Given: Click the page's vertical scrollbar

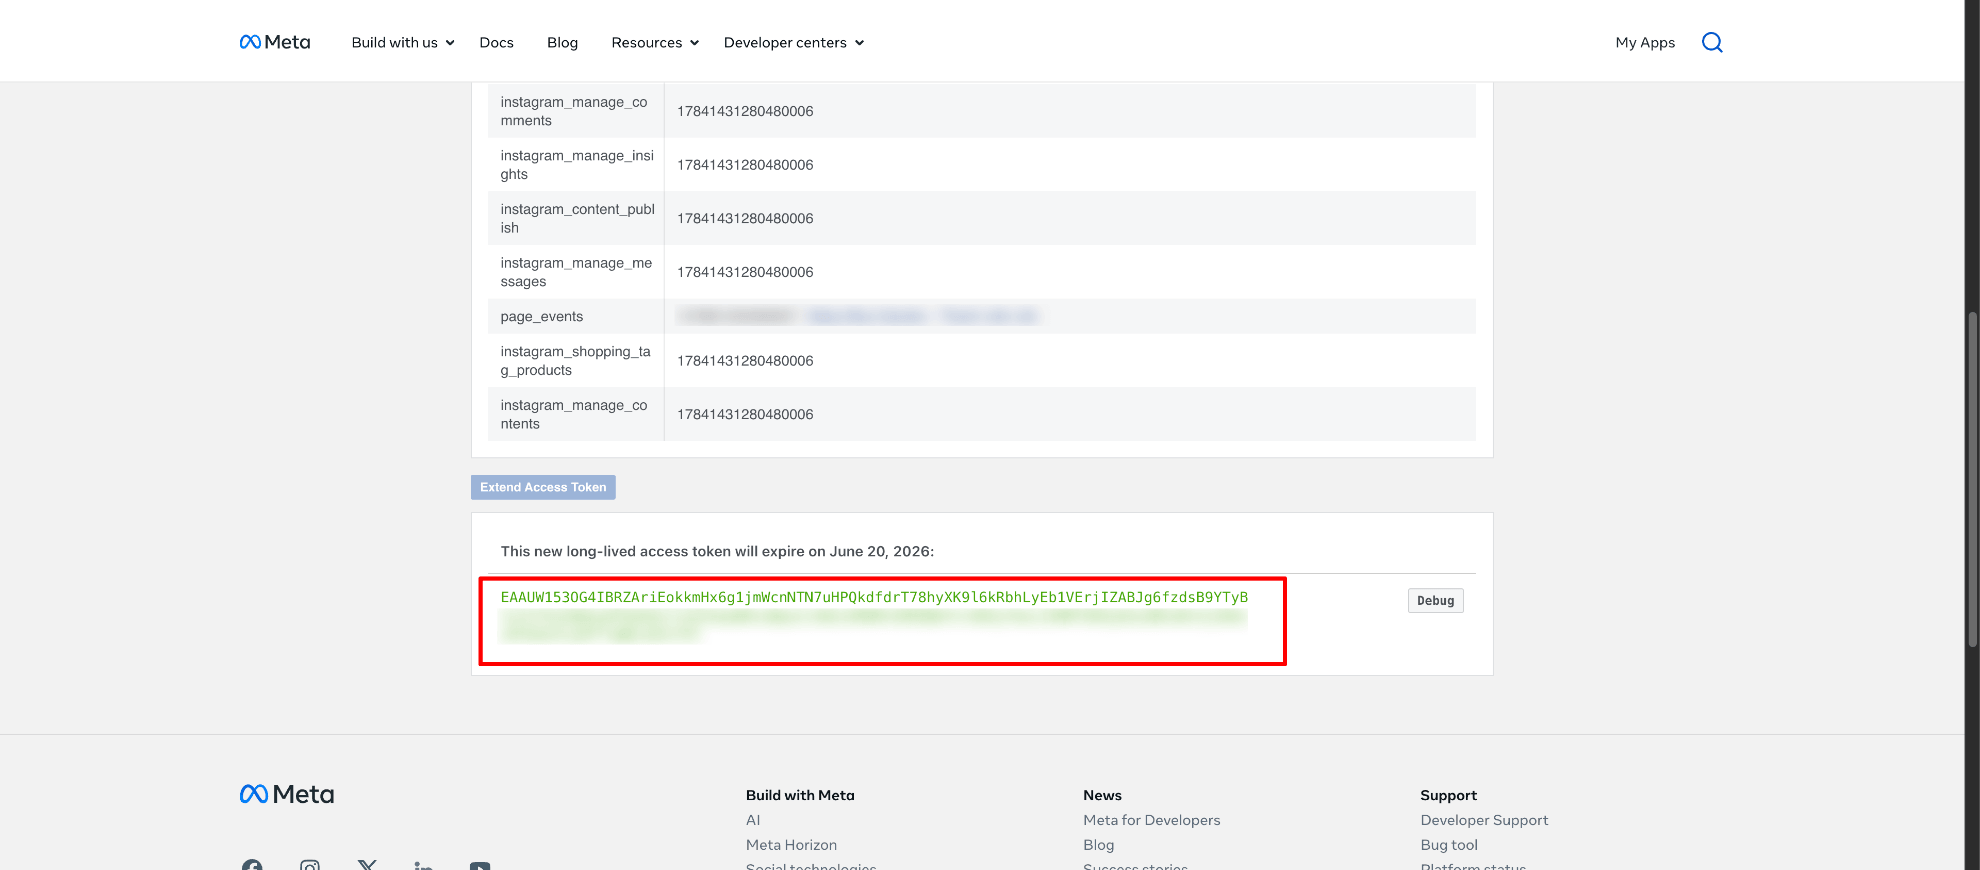Looking at the screenshot, I should (x=1972, y=480).
